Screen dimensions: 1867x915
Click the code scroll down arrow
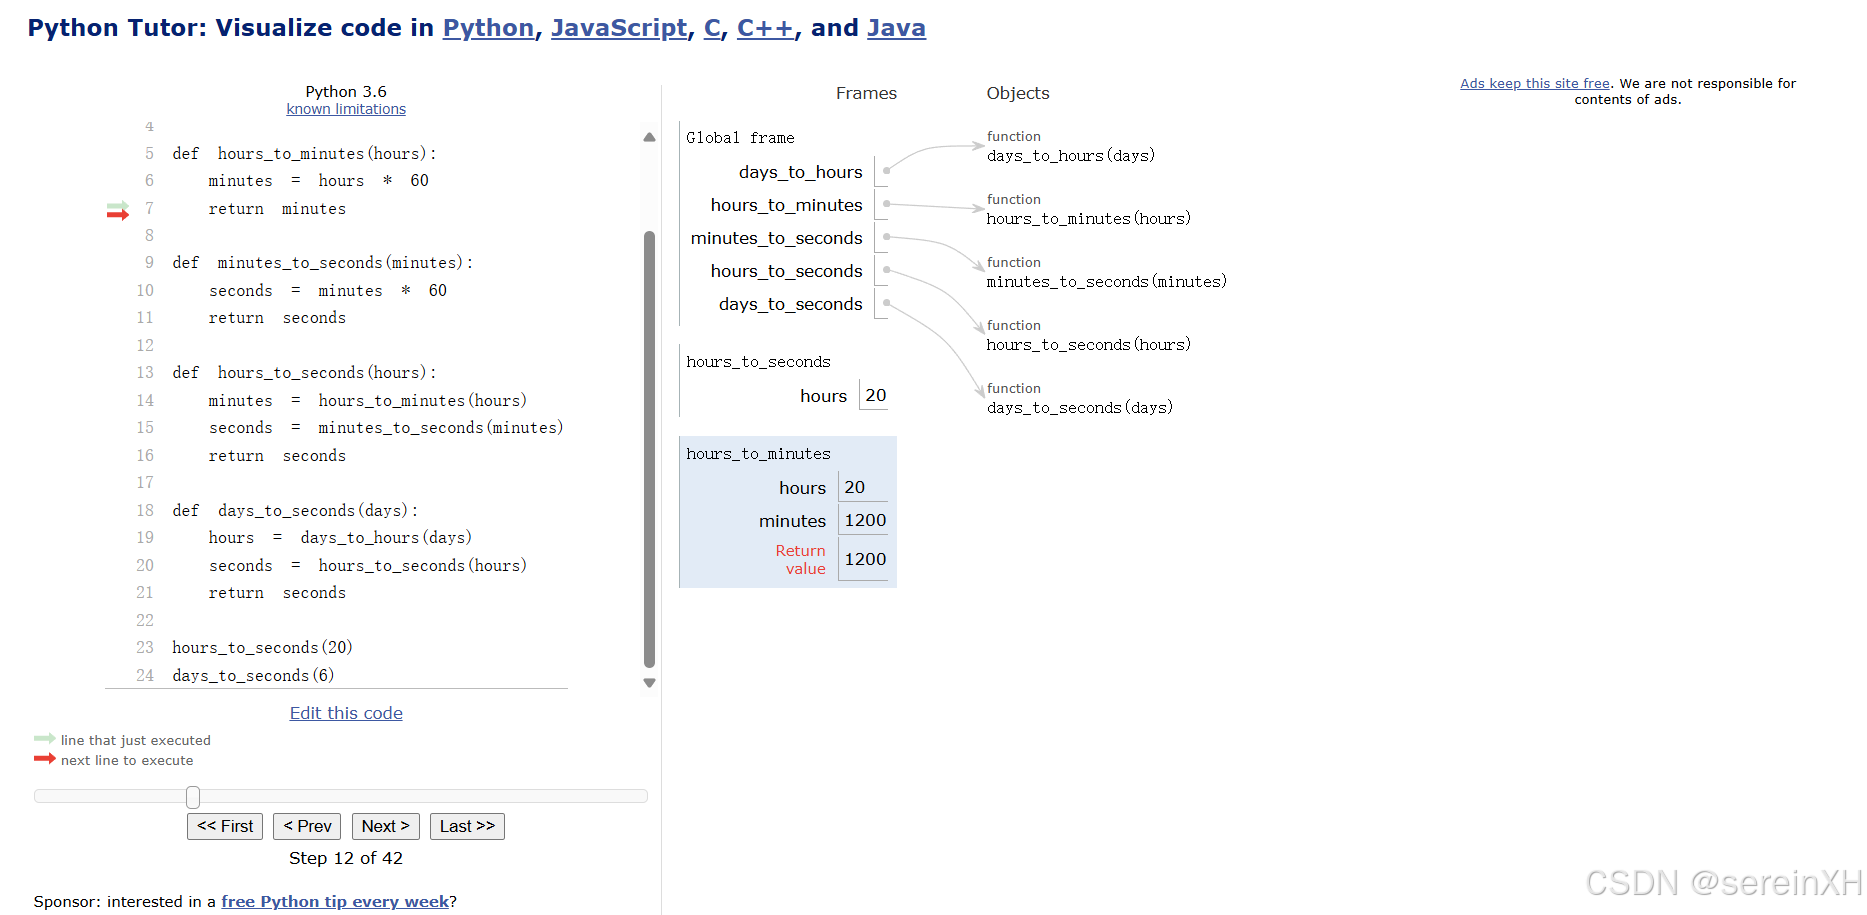649,683
